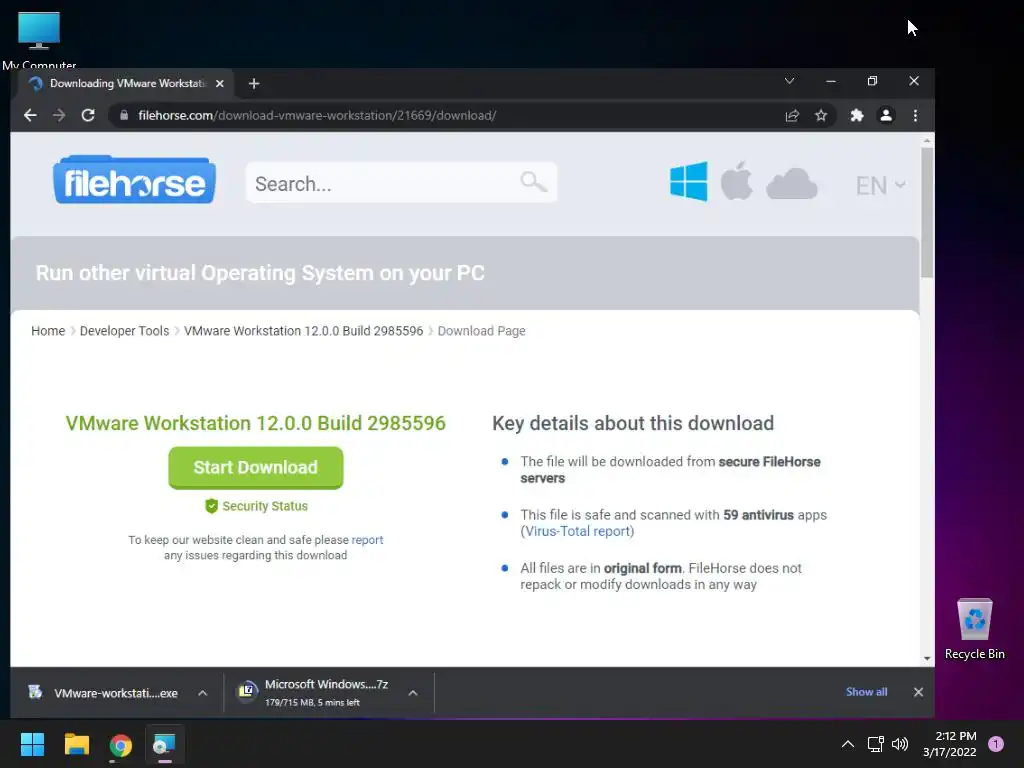Close the Downloading VMware Workstation tab
The width and height of the screenshot is (1024, 768).
click(x=220, y=84)
